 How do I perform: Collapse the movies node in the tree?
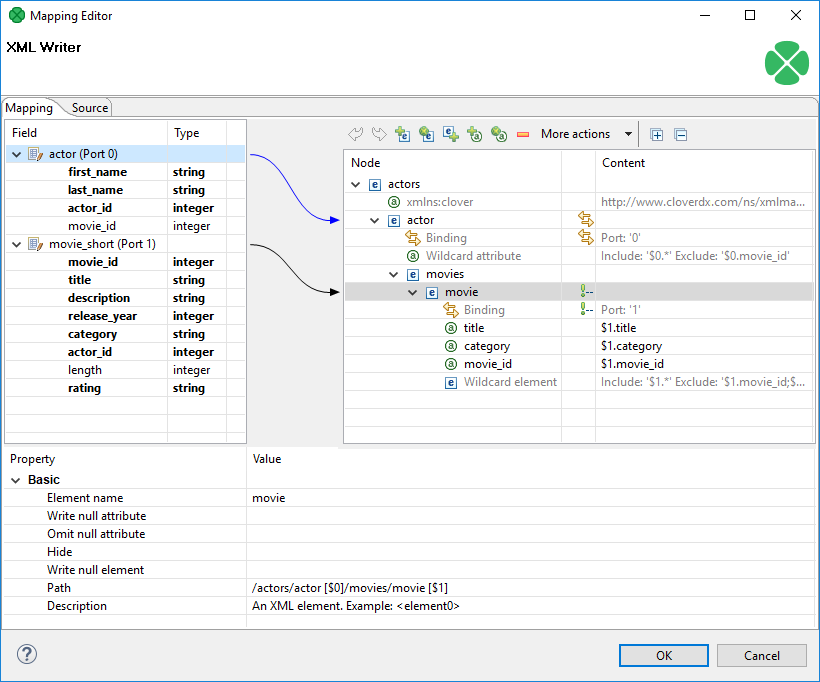point(394,274)
